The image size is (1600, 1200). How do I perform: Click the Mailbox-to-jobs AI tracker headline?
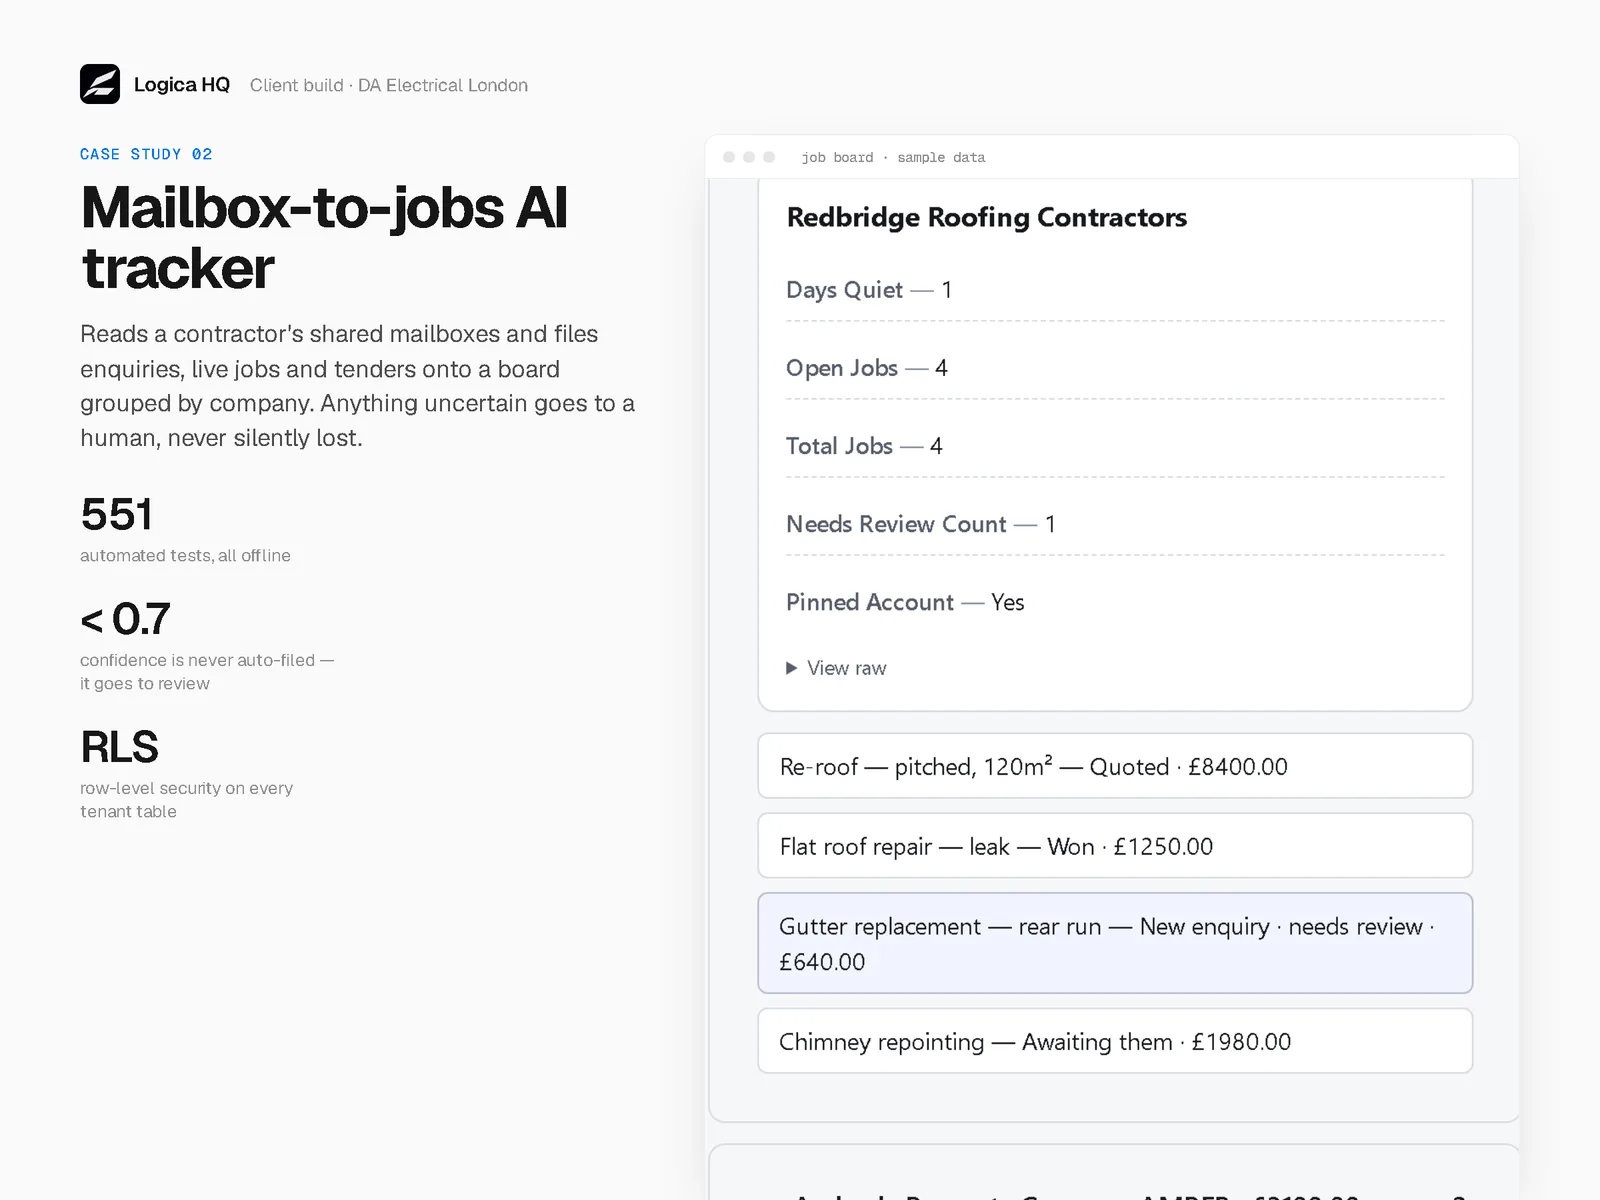click(324, 238)
